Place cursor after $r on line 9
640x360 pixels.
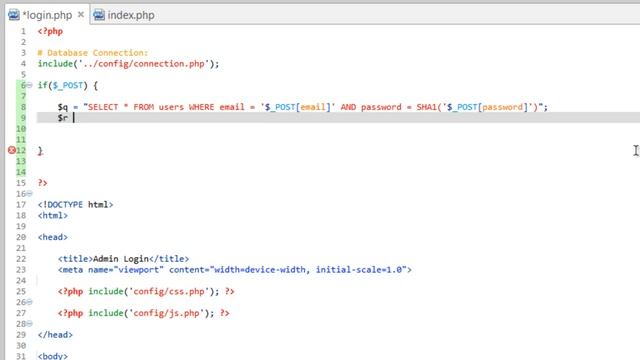74,118
